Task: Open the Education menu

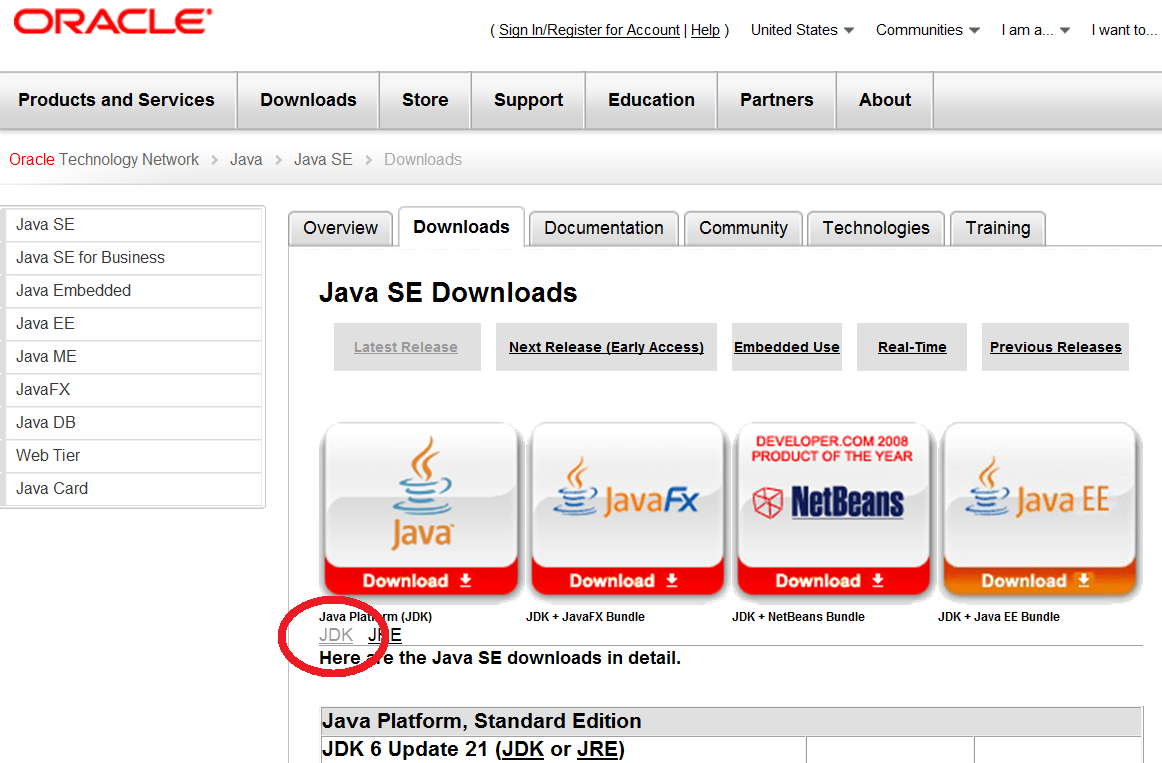Action: click(x=651, y=100)
